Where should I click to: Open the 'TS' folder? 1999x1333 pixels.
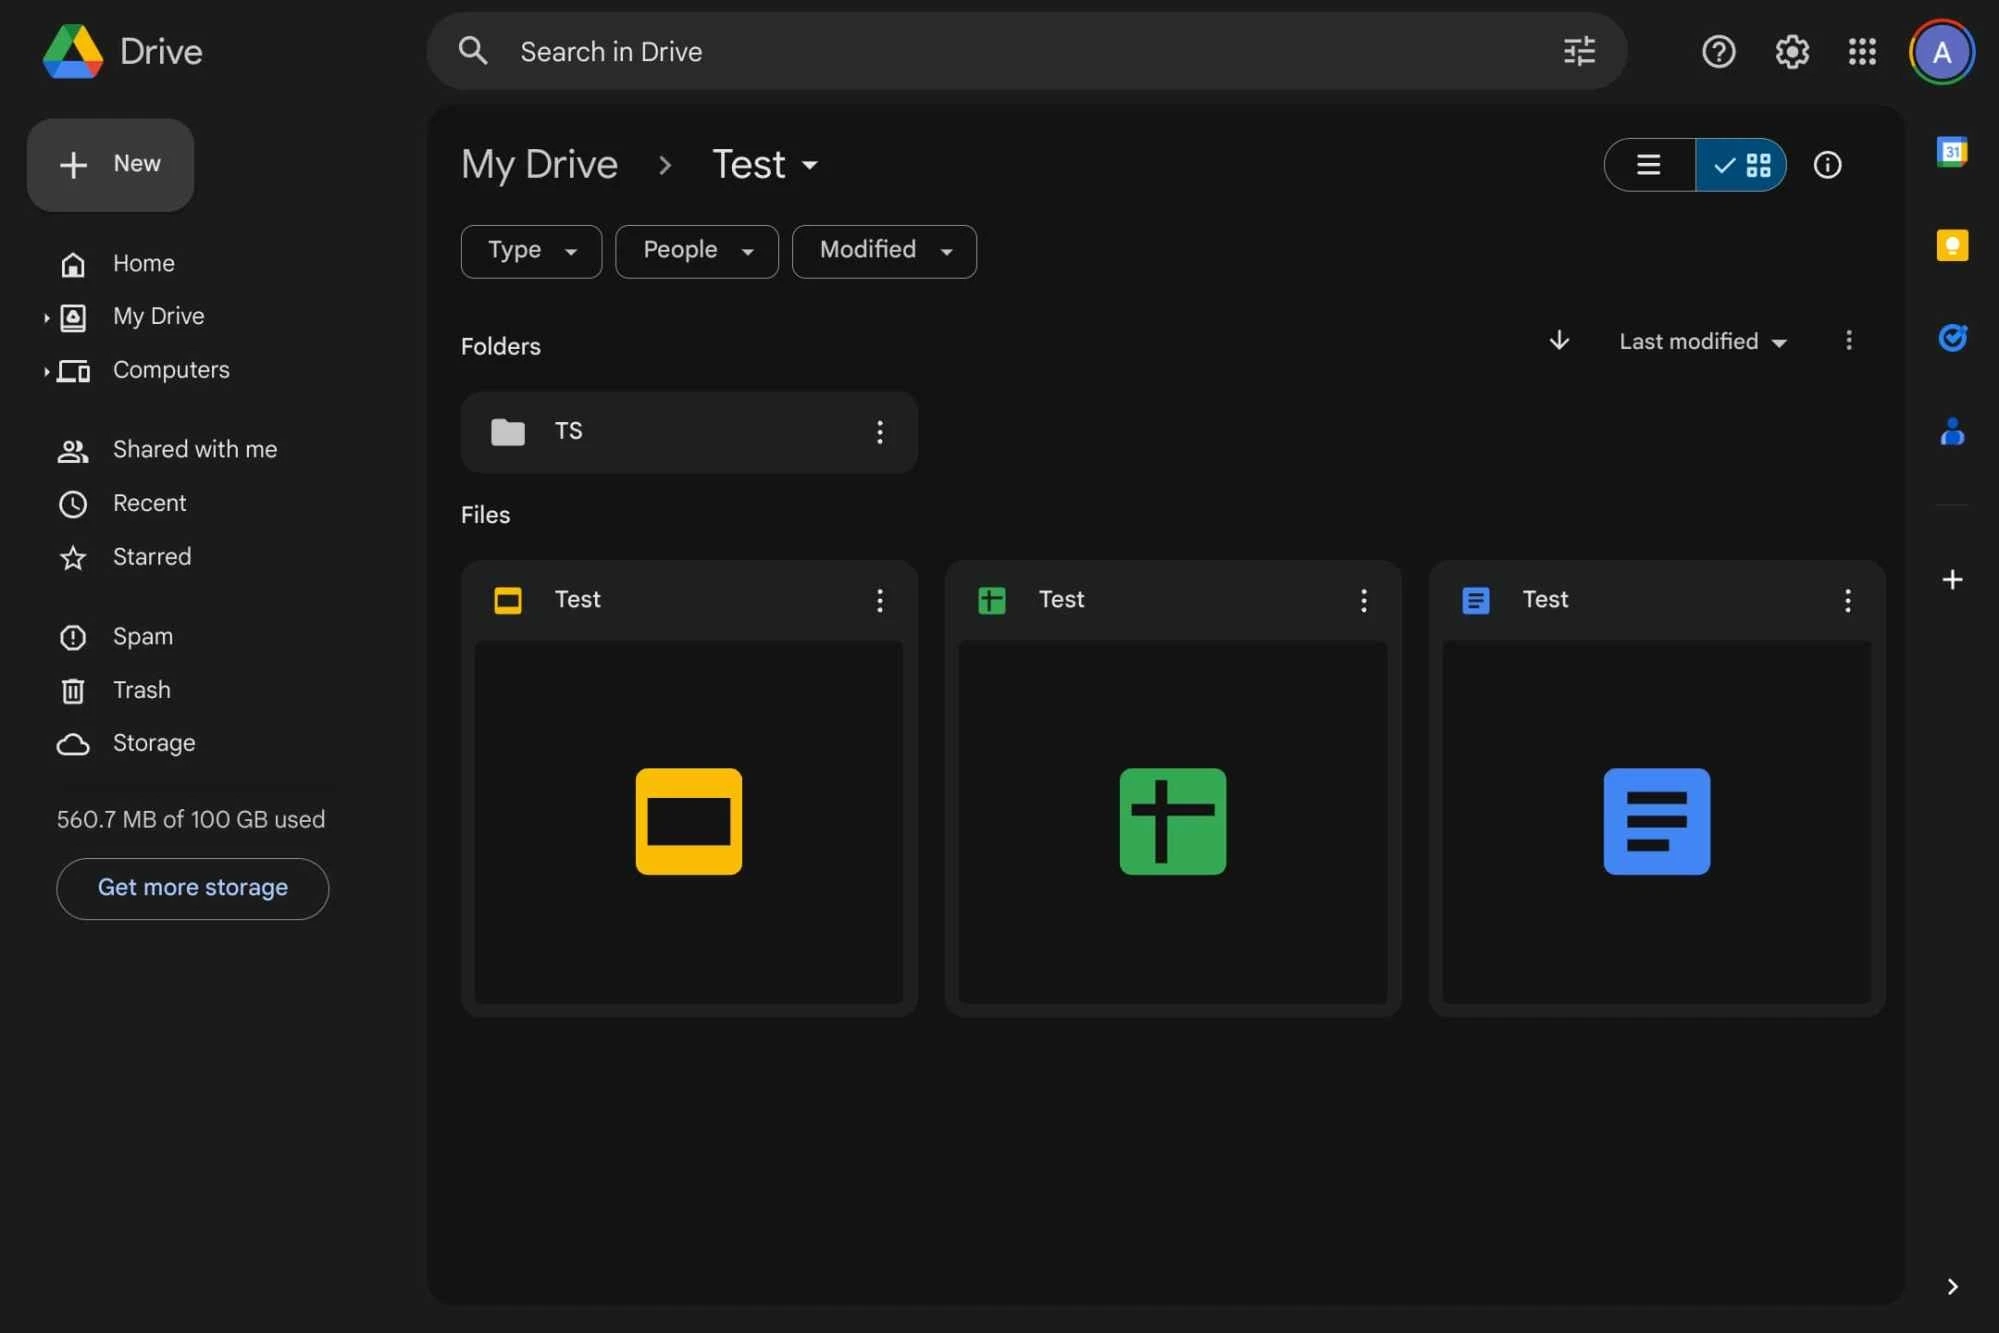click(687, 431)
